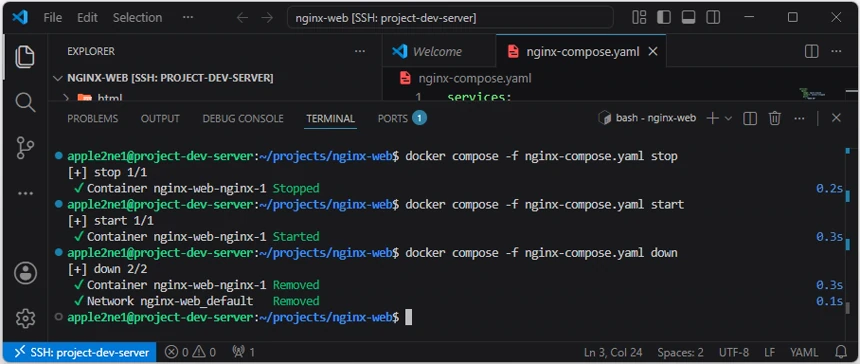Toggle secondary side bar visibility
Image resolution: width=860 pixels, height=364 pixels.
coord(713,18)
